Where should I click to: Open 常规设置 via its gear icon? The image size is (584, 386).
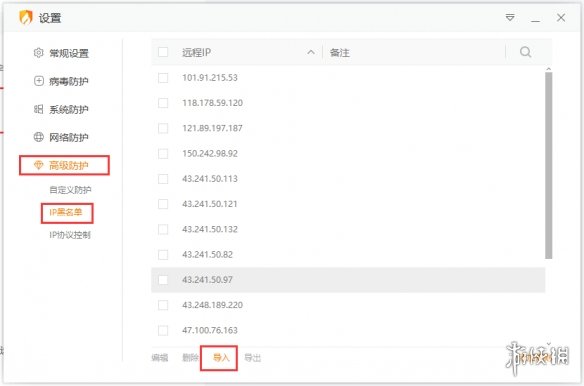click(x=38, y=53)
